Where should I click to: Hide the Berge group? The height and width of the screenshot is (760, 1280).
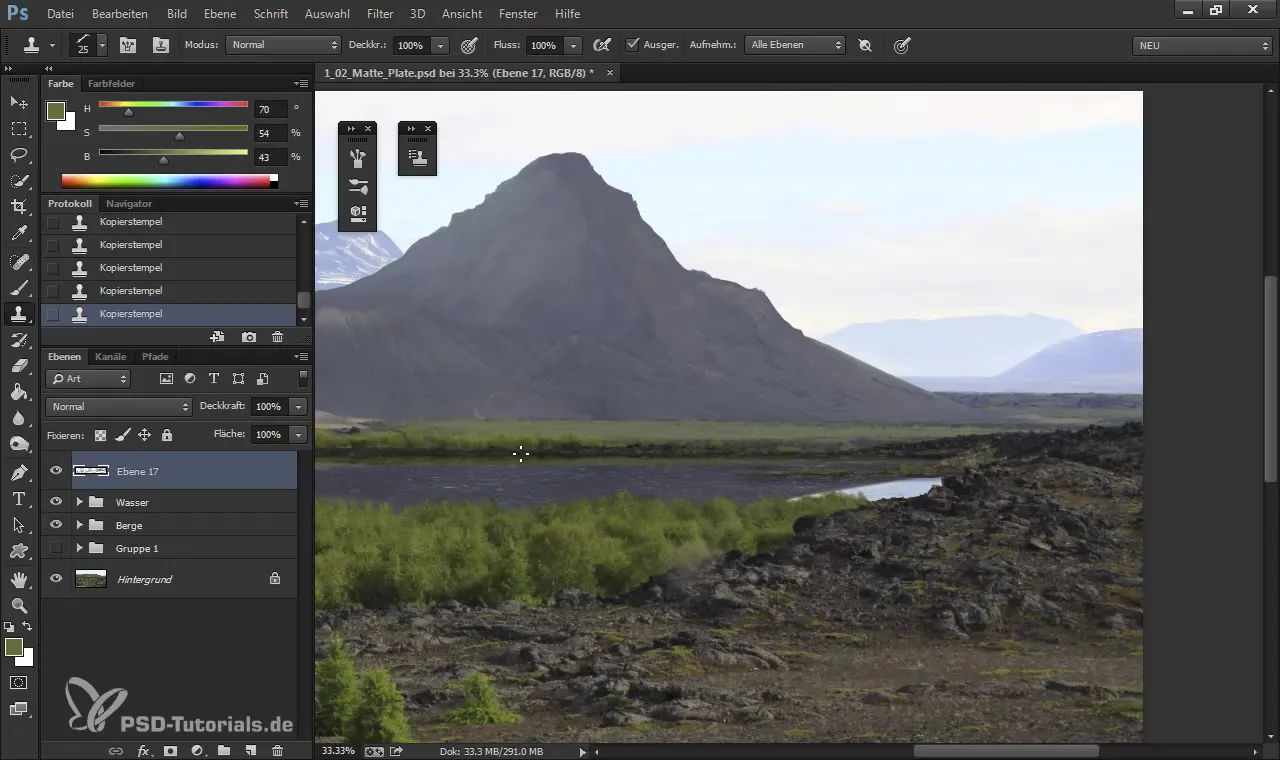pos(56,525)
